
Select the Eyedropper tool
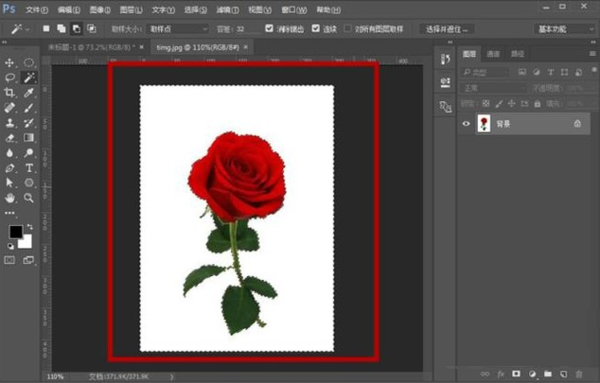tap(29, 93)
